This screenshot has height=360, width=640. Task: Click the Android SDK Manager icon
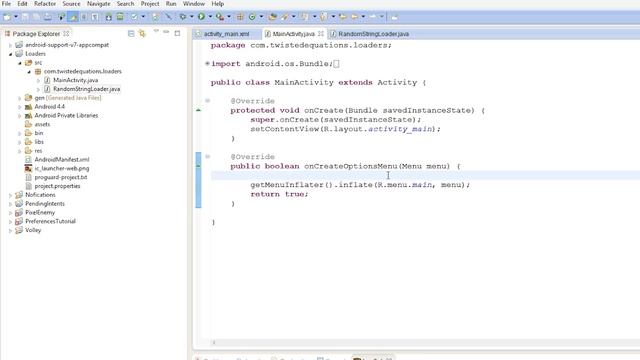coord(109,17)
